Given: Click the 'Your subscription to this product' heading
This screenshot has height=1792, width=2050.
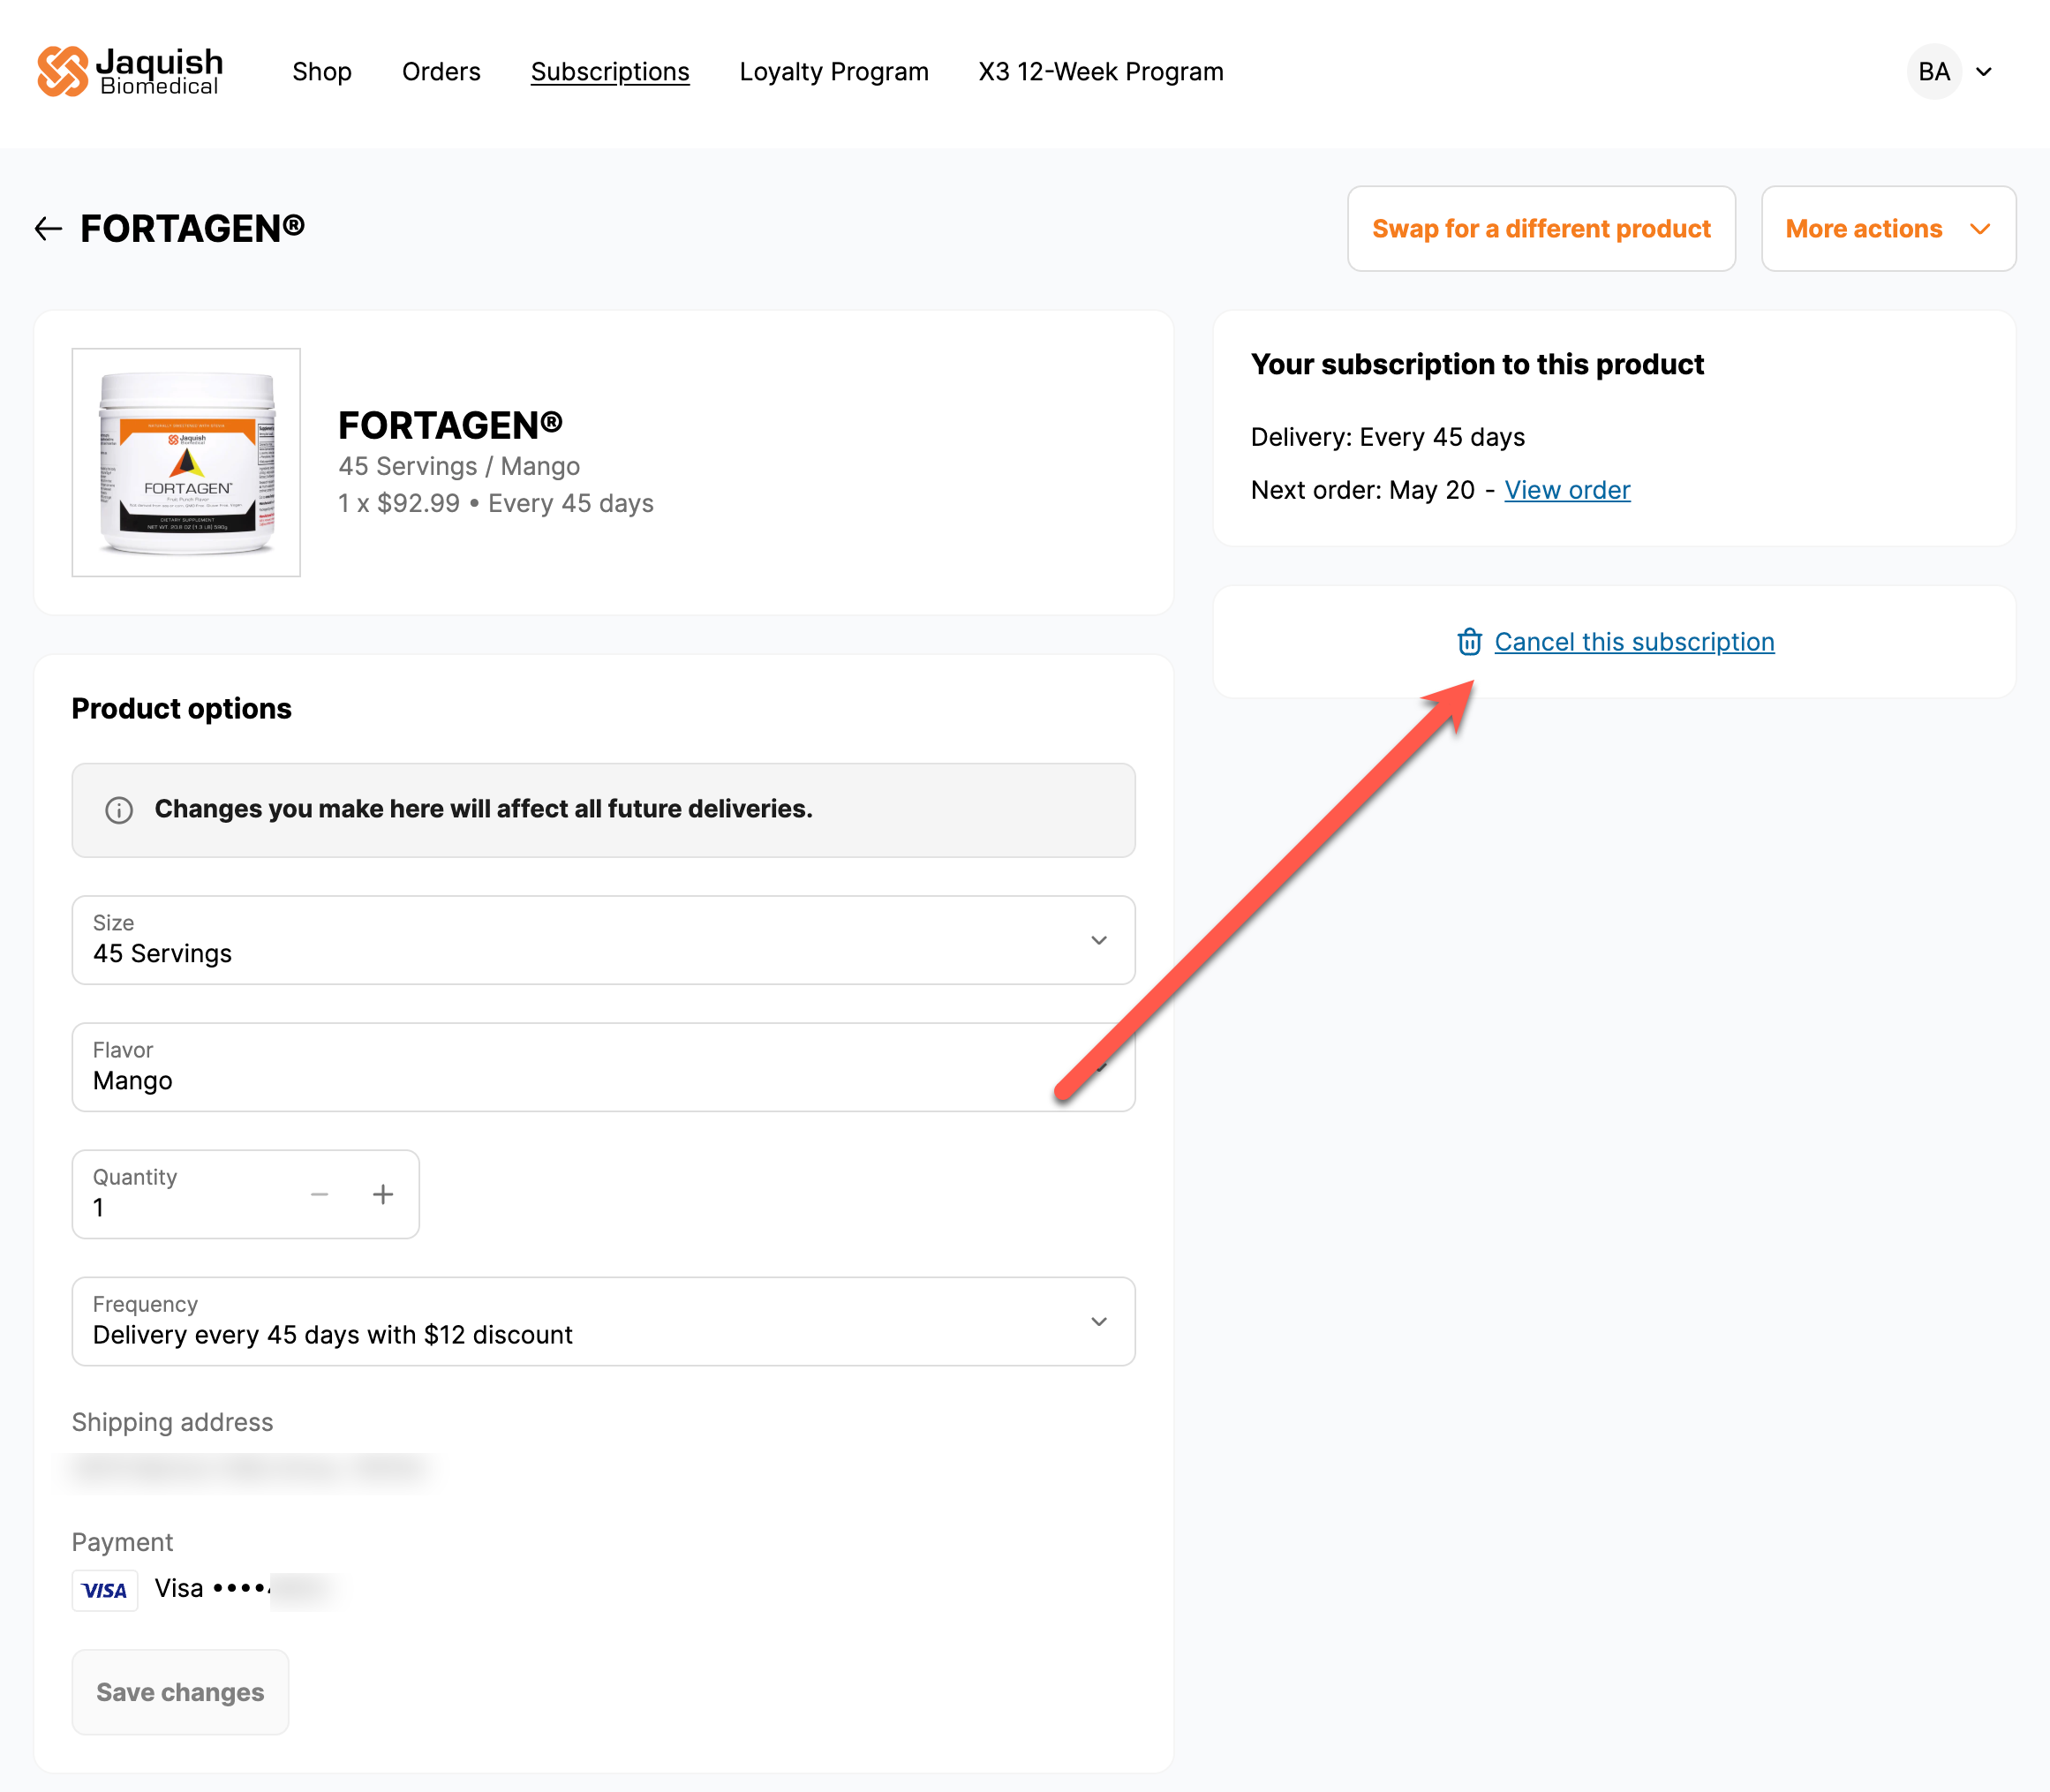Looking at the screenshot, I should click(x=1477, y=364).
